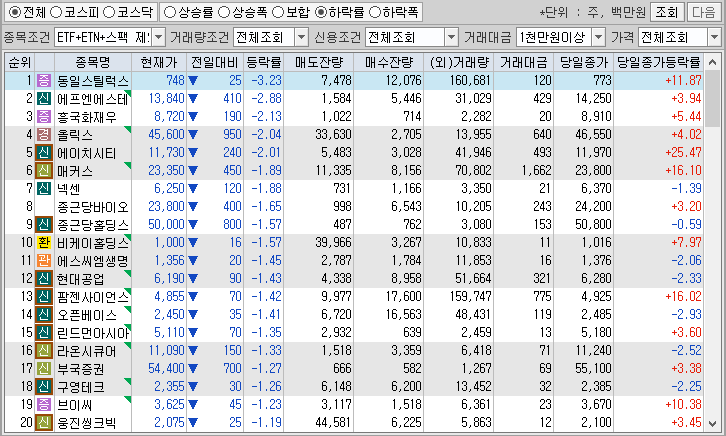Open the 거래대금 dropdown
726x436 pixels.
(599, 37)
